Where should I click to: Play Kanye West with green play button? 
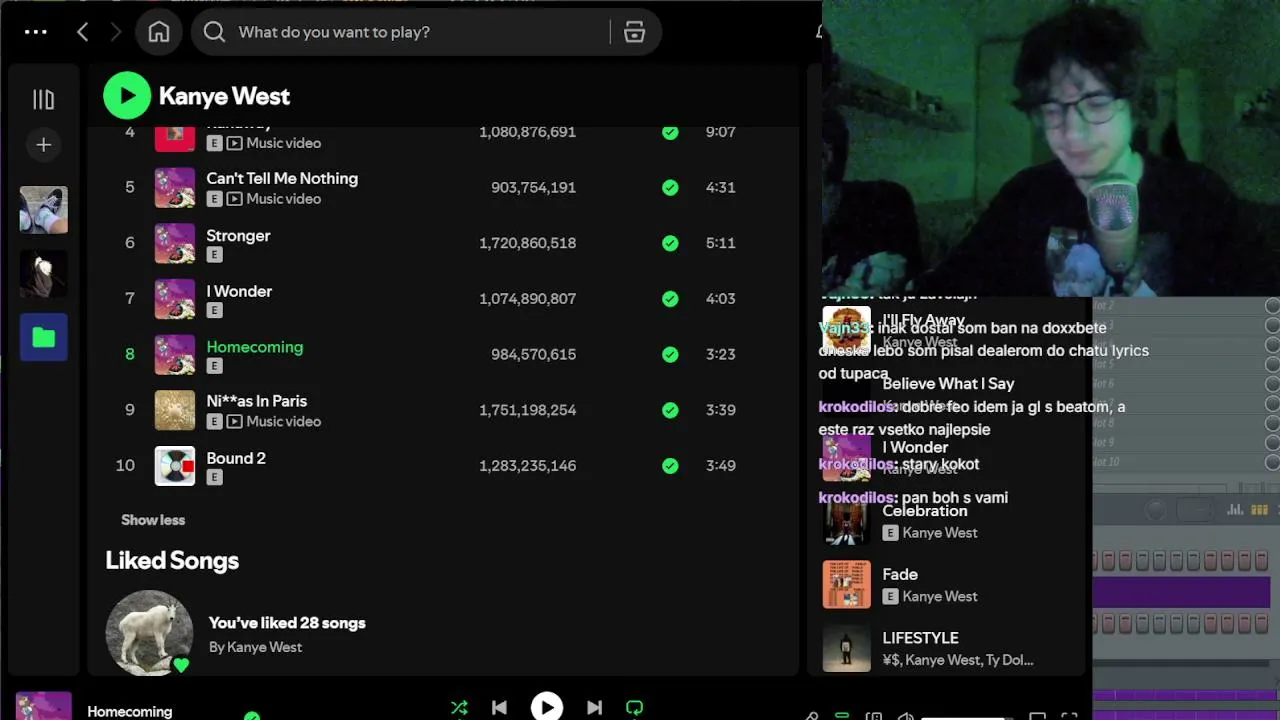(127, 96)
